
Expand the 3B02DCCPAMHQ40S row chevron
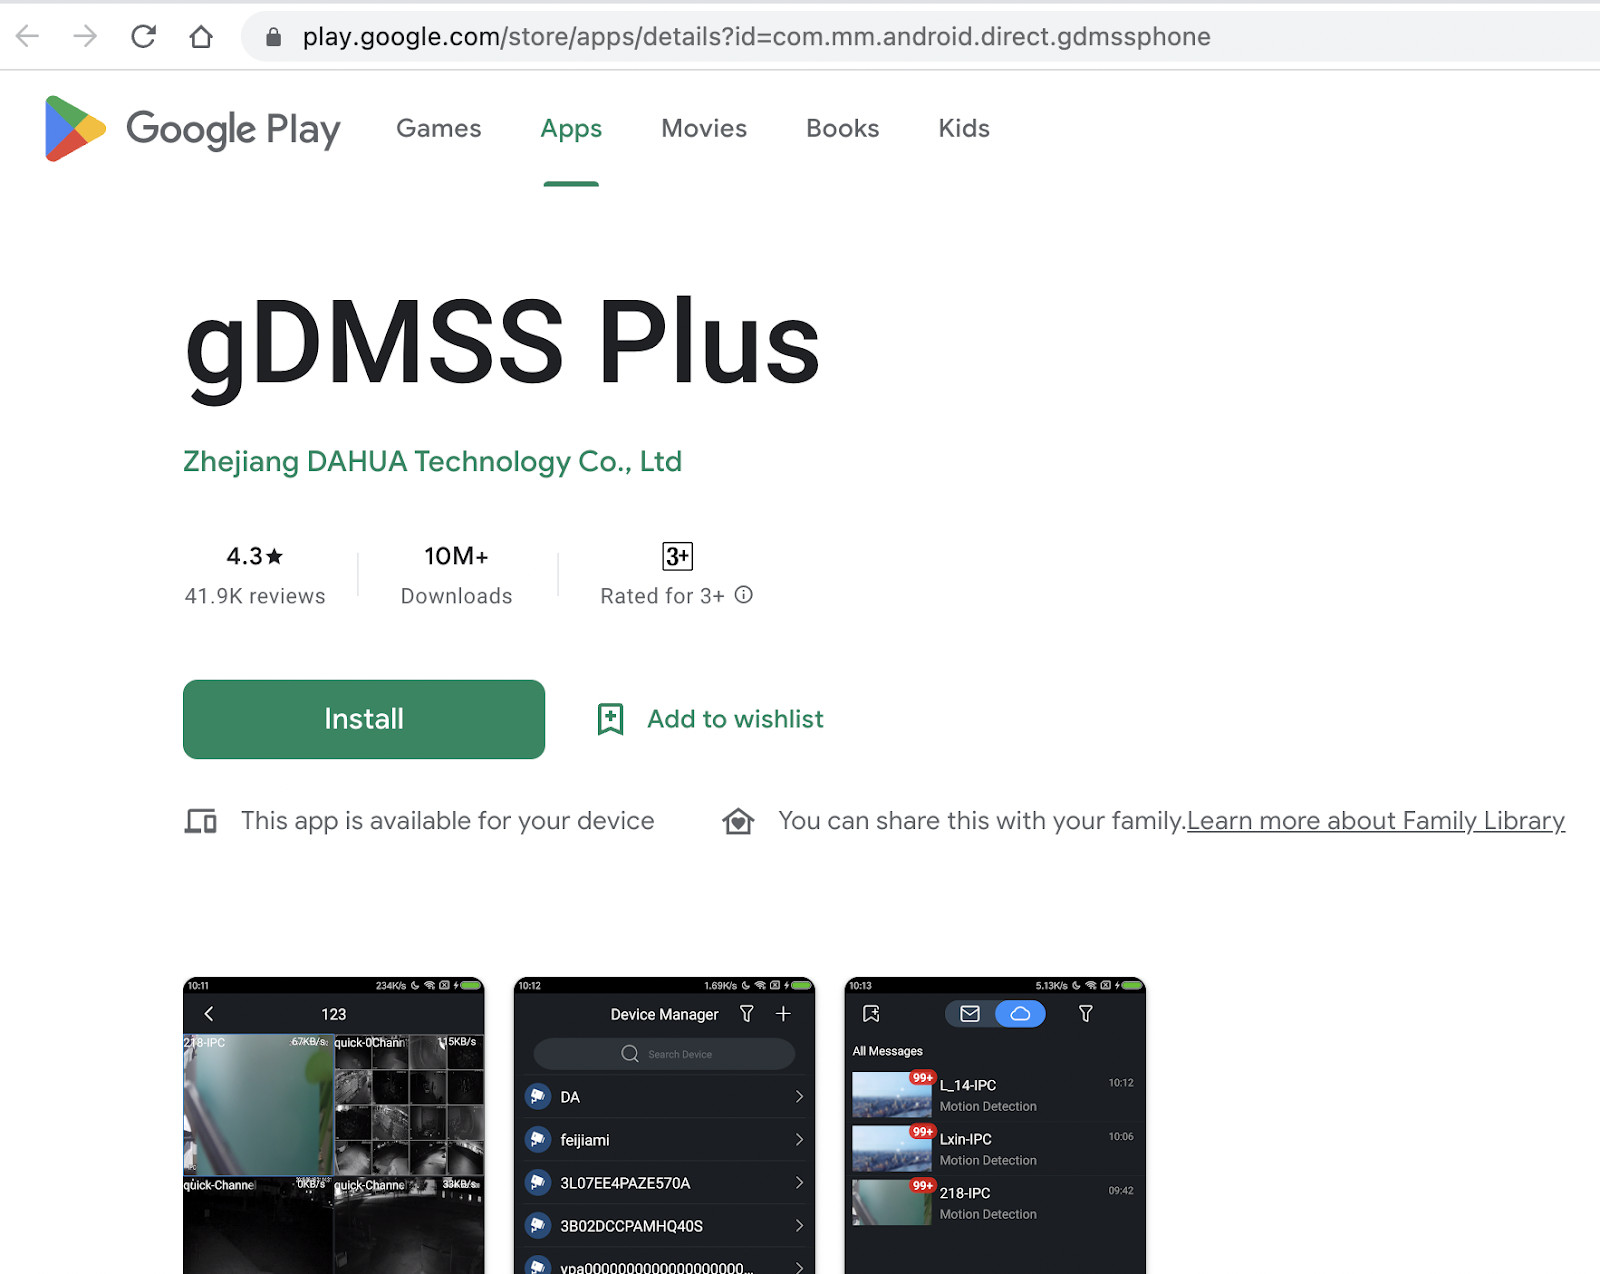[799, 1226]
